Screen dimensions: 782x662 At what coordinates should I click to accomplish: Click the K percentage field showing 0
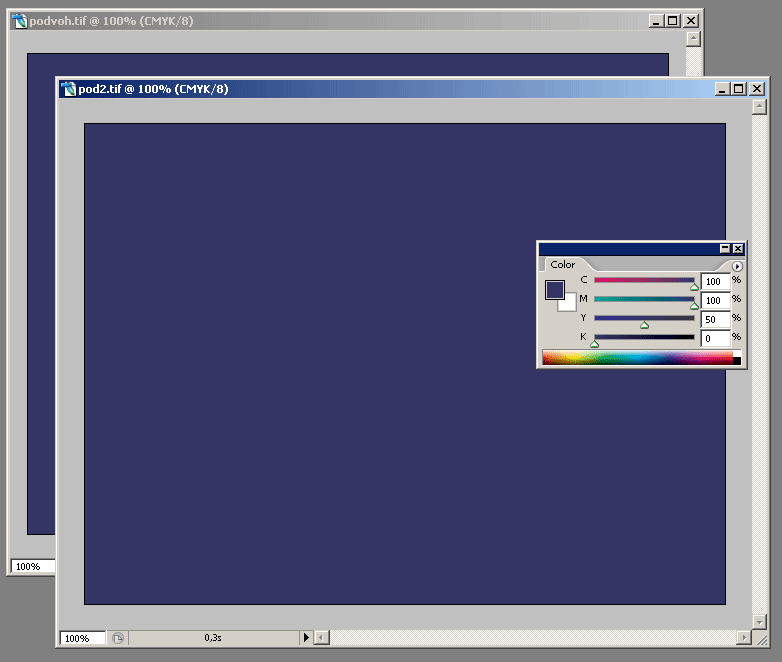tap(715, 338)
